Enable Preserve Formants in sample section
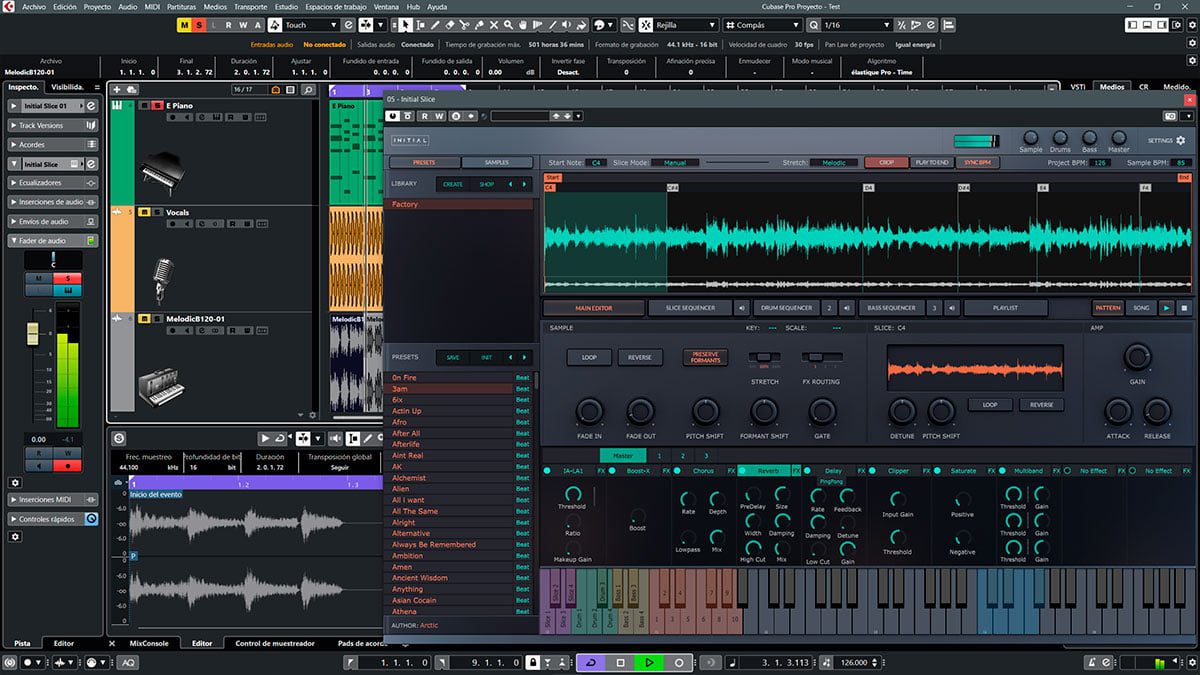1200x675 pixels. point(705,357)
